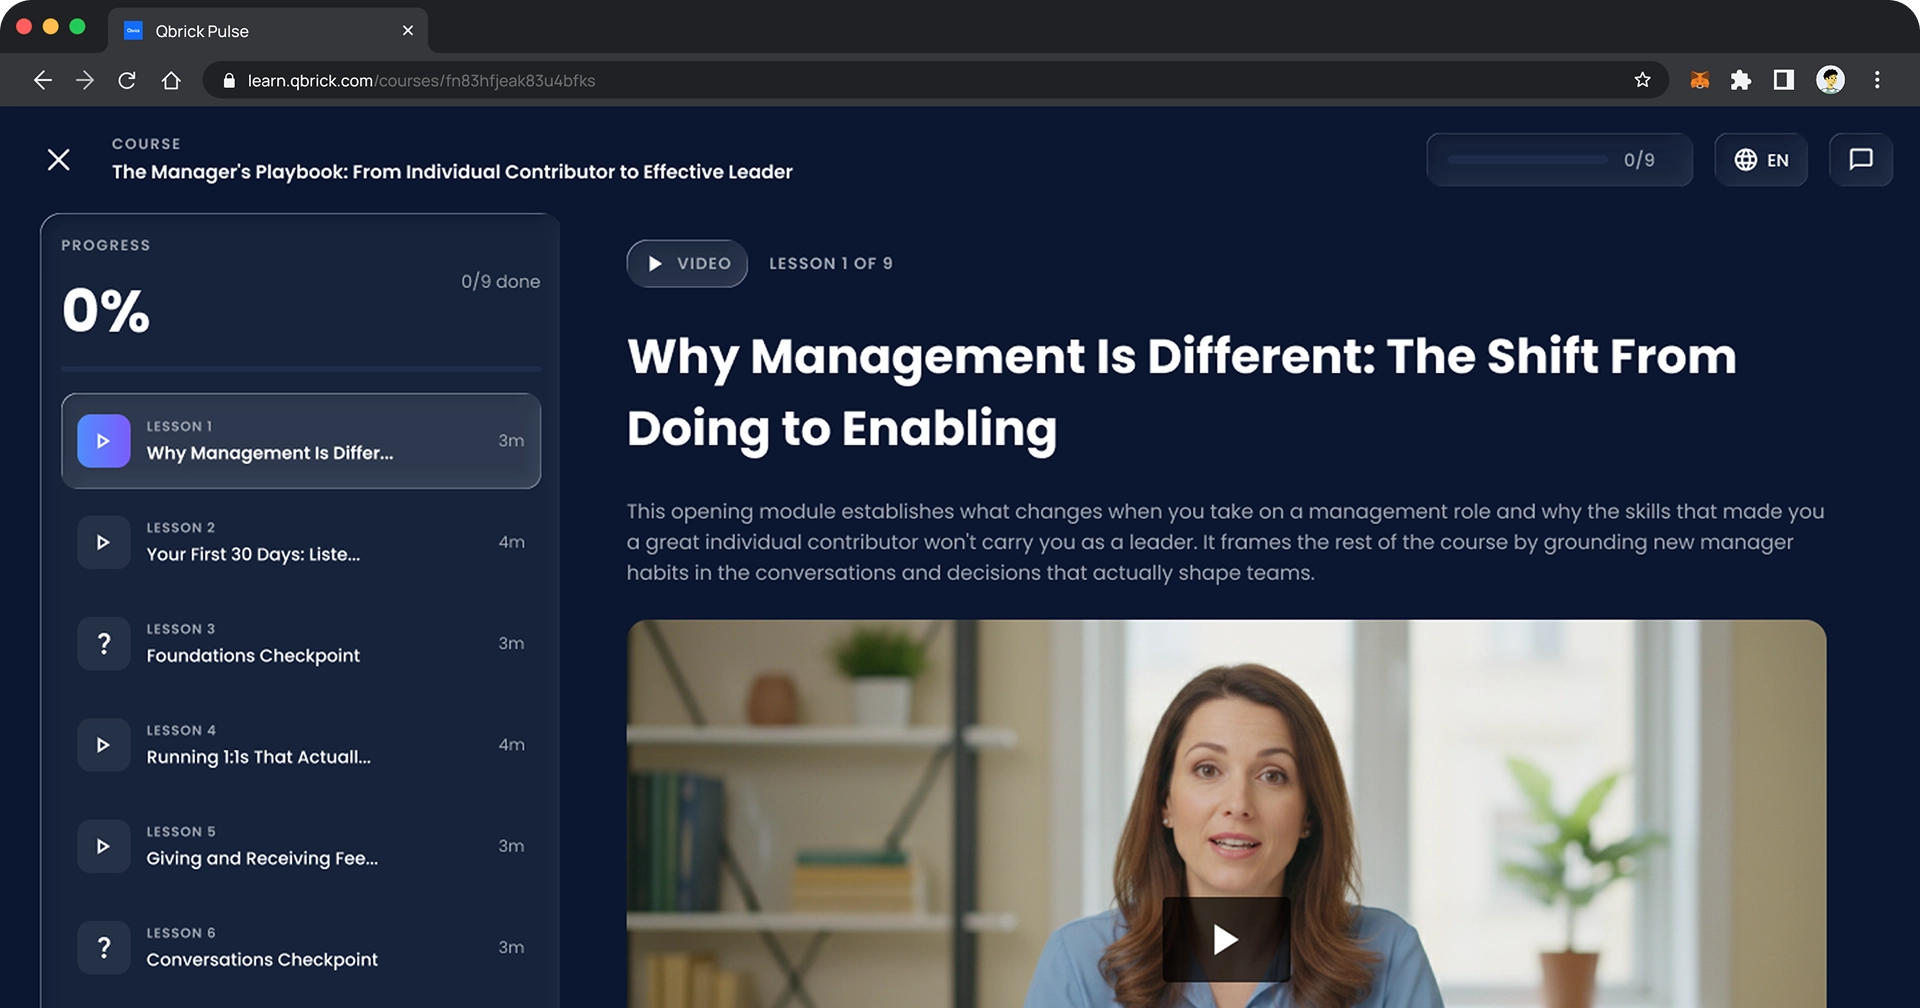The height and width of the screenshot is (1008, 1920).
Task: Open the Foundations Checkpoint lesson
Action: (301, 643)
